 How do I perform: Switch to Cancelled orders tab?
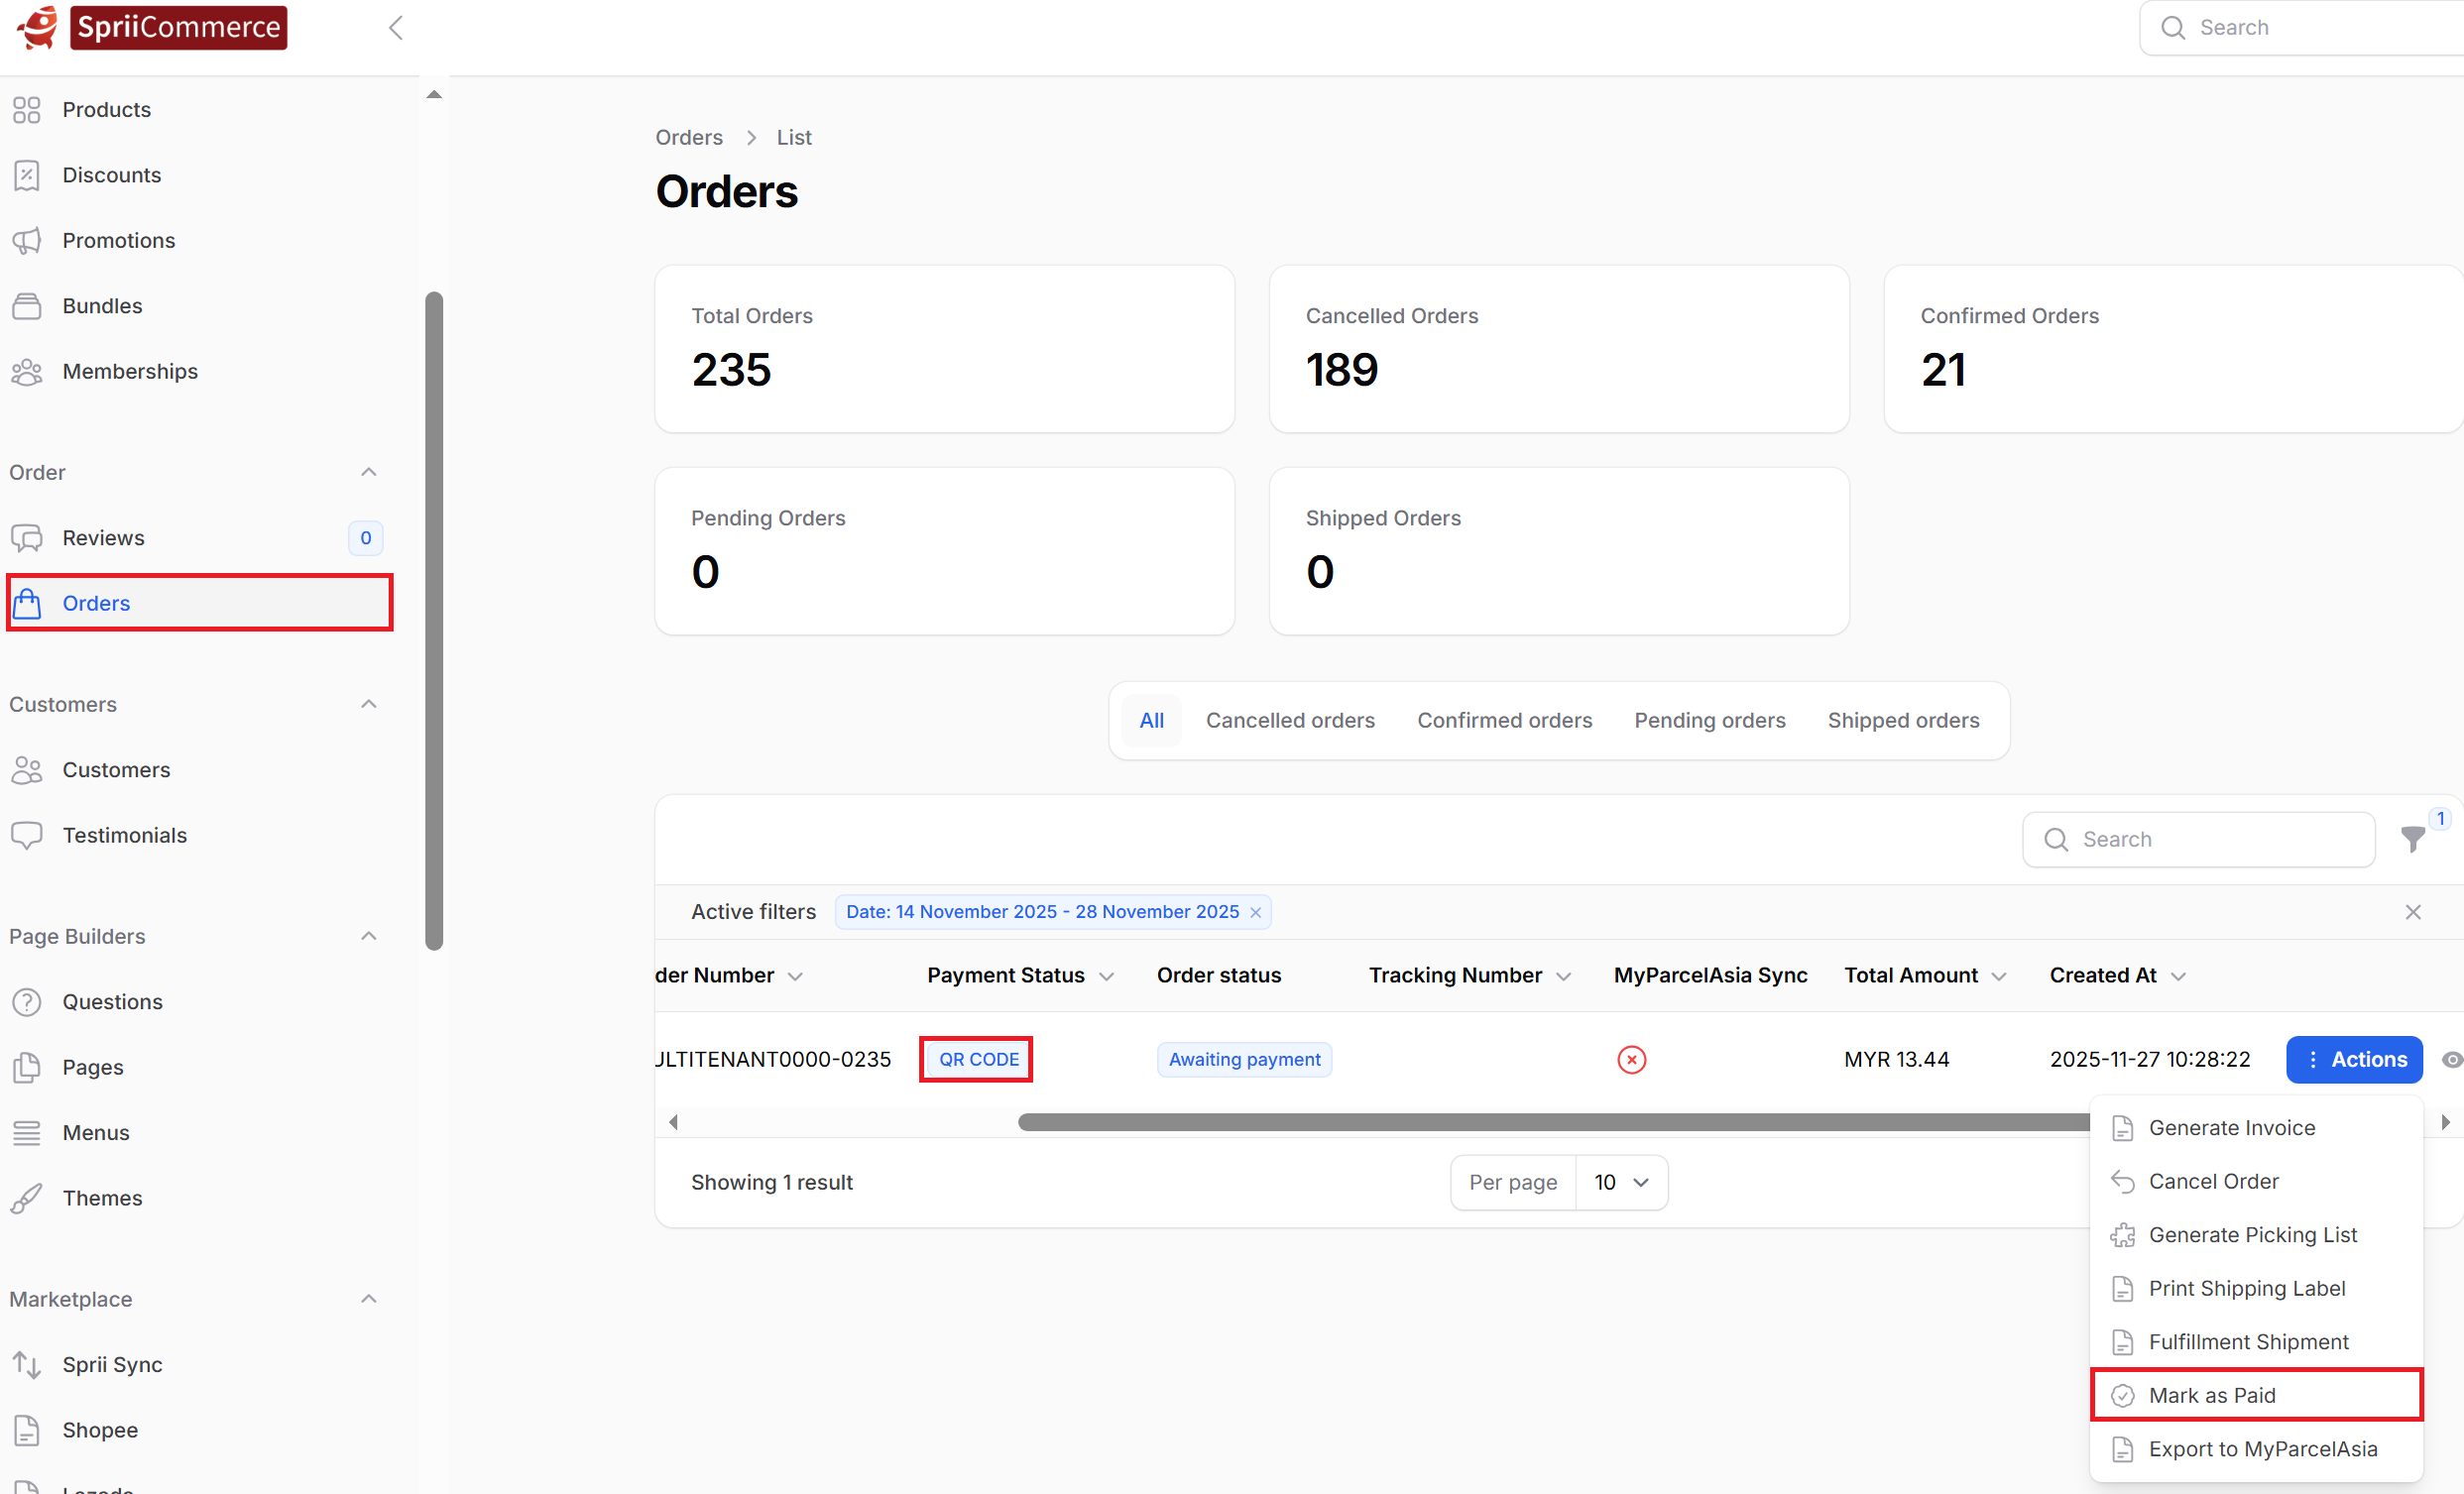coord(1289,720)
